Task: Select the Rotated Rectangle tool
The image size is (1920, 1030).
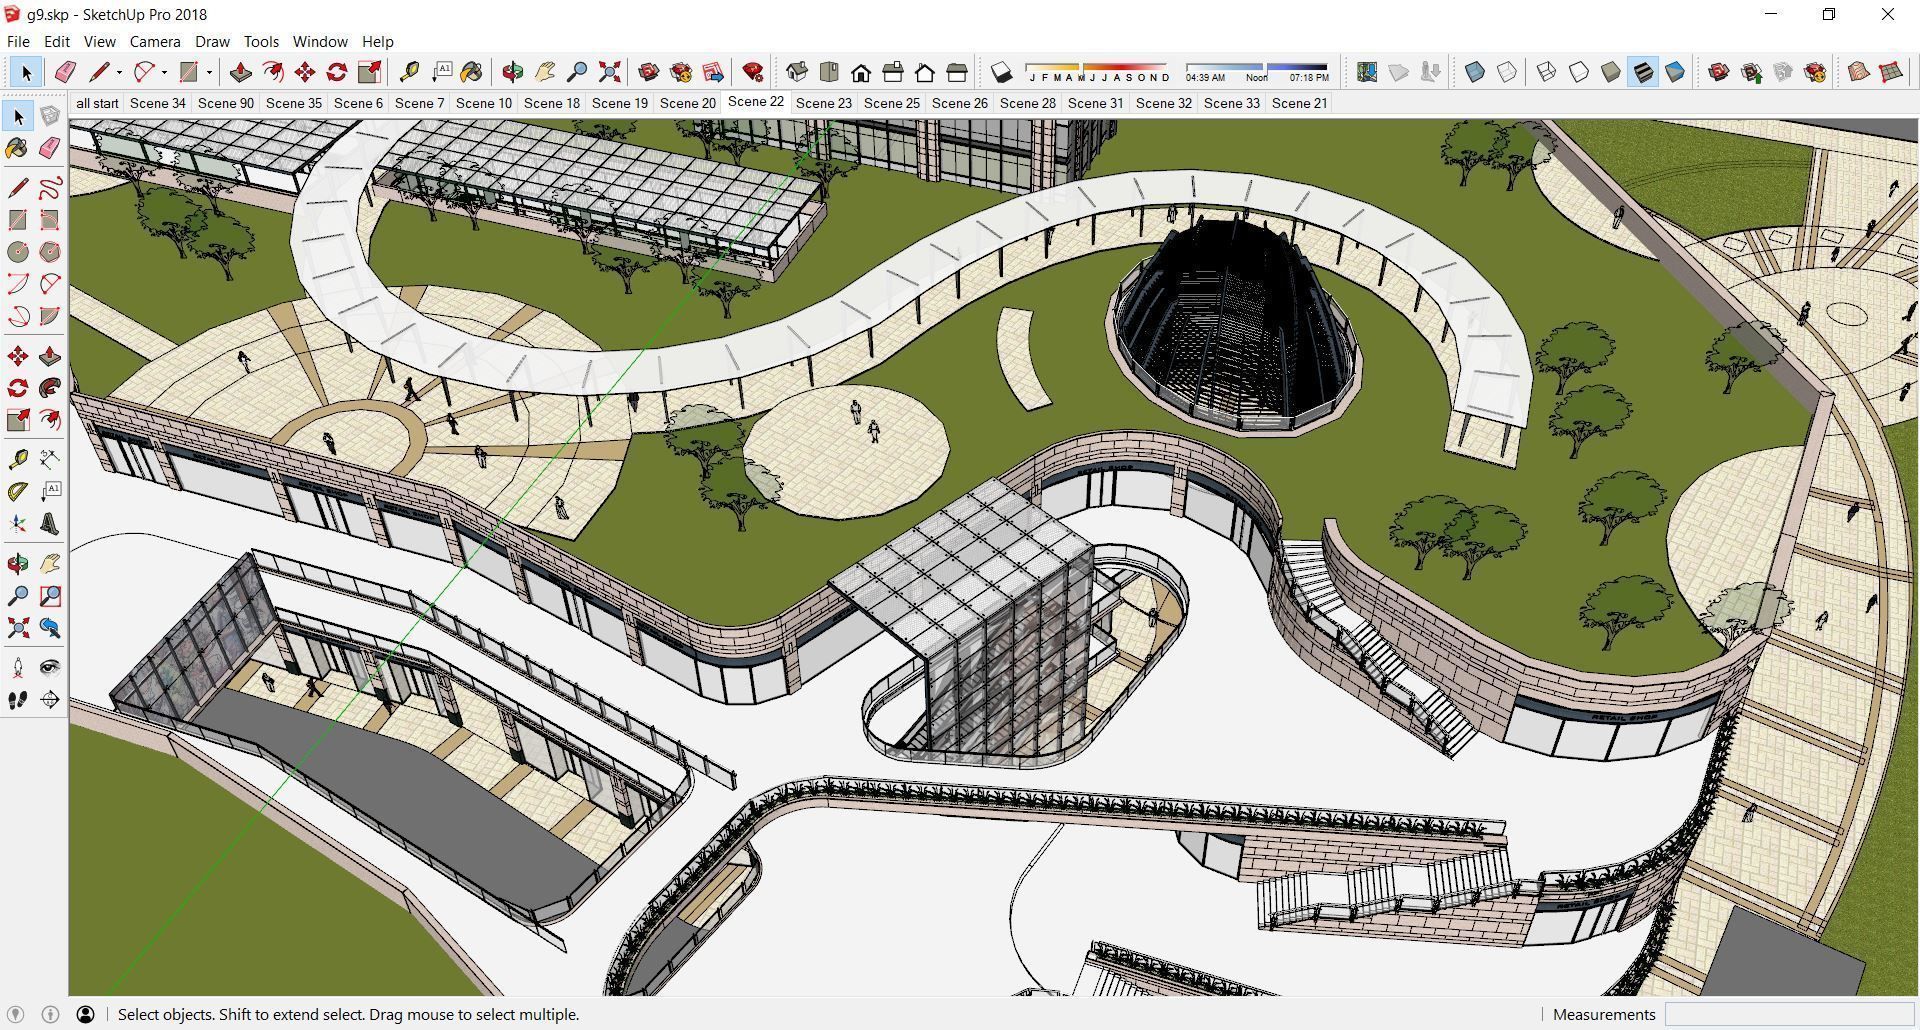Action: (x=50, y=219)
